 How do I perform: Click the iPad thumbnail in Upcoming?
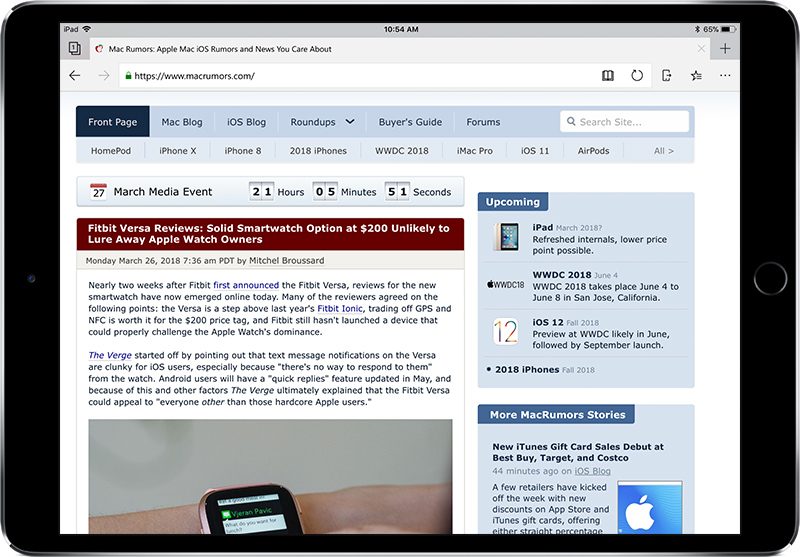point(506,237)
